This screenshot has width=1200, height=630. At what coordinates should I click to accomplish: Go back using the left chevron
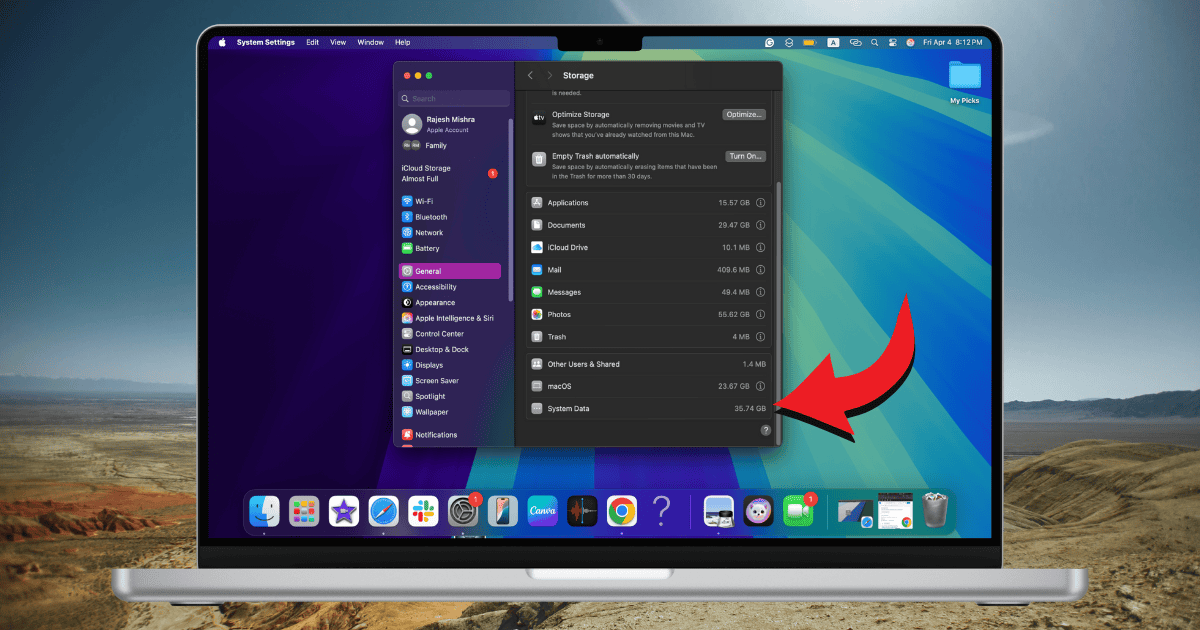pyautogui.click(x=530, y=76)
